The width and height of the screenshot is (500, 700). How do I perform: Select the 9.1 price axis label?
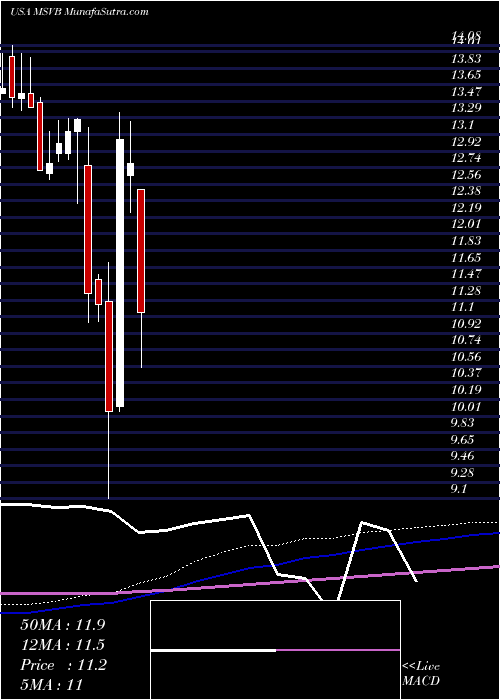pyautogui.click(x=459, y=489)
